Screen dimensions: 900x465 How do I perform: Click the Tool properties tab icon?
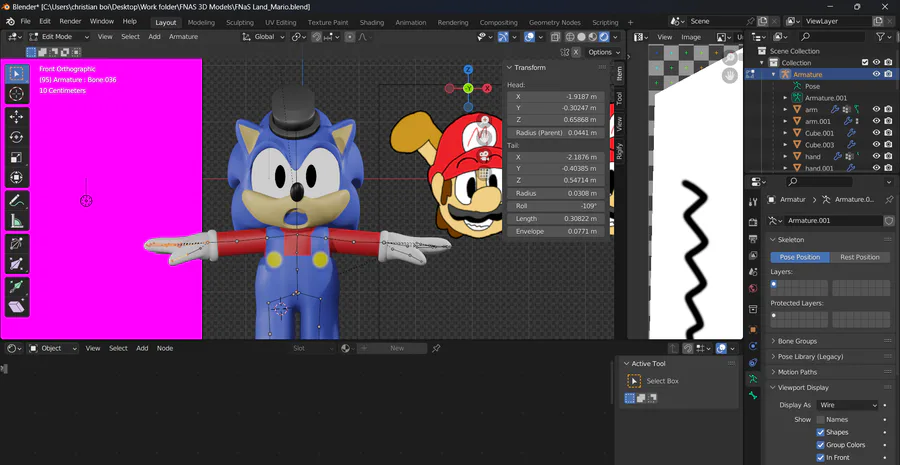point(753,202)
